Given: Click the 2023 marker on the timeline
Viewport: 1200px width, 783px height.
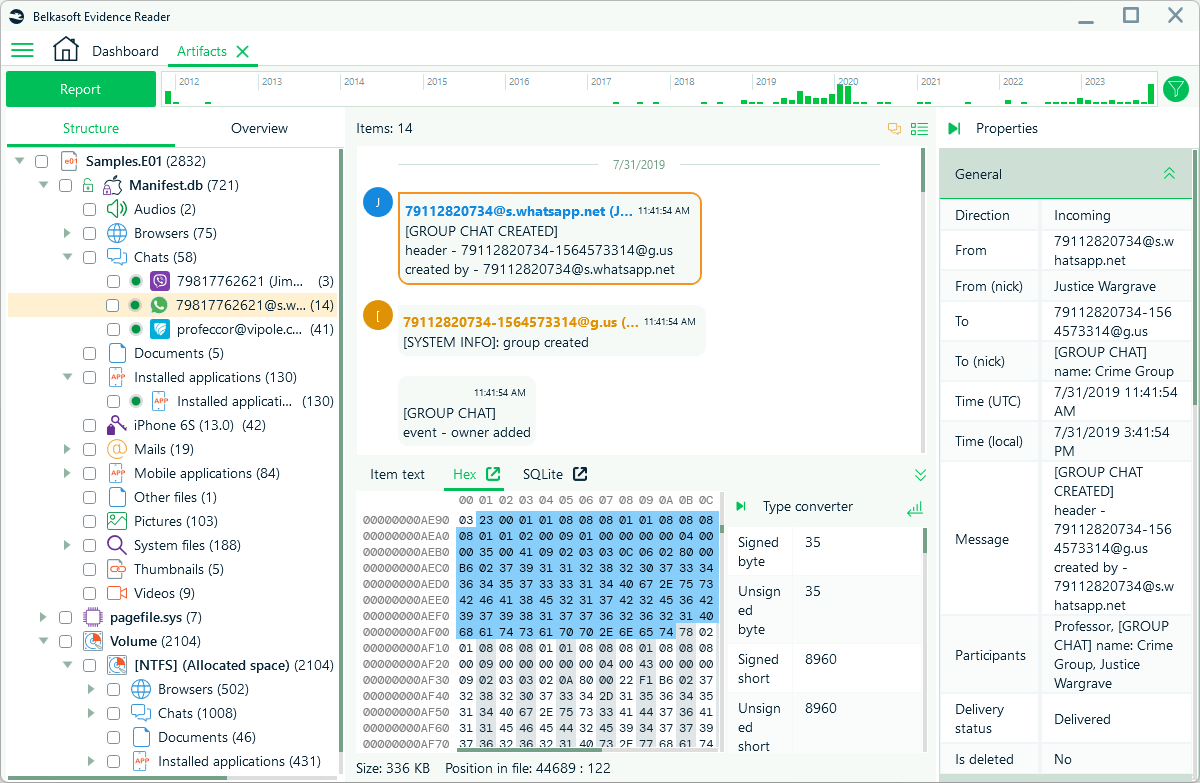Looking at the screenshot, I should [x=1095, y=81].
